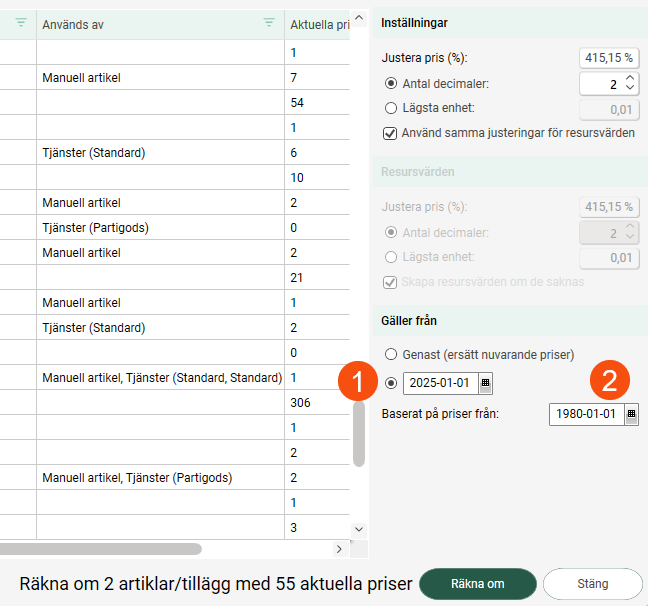648x606 pixels.
Task: Uncheck Använd samma justeringar för resursvärden
Action: pyautogui.click(x=390, y=134)
